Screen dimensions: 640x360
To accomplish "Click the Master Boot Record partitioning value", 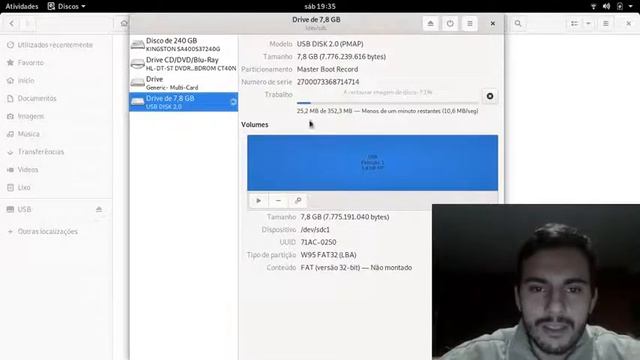I will coord(327,69).
